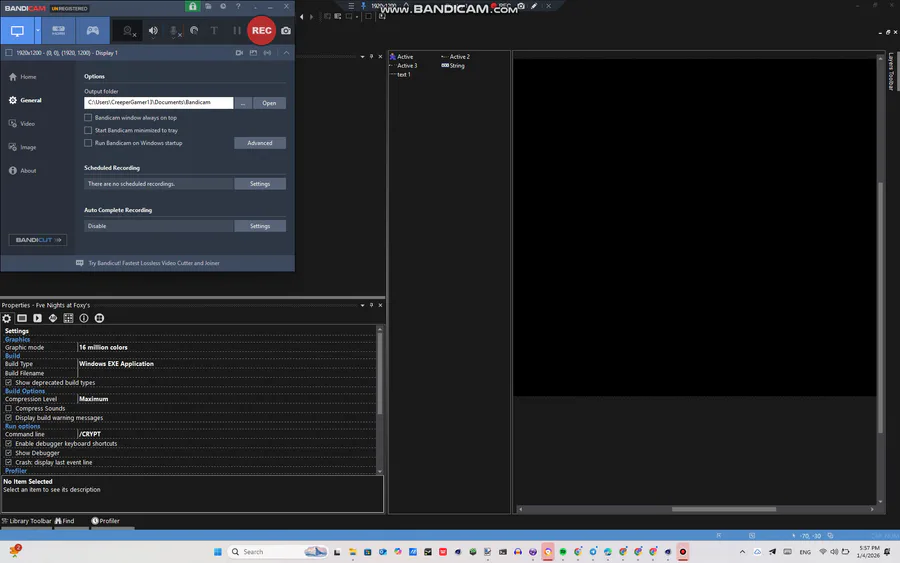Open Events grid tab icon in Properties

tap(68, 319)
